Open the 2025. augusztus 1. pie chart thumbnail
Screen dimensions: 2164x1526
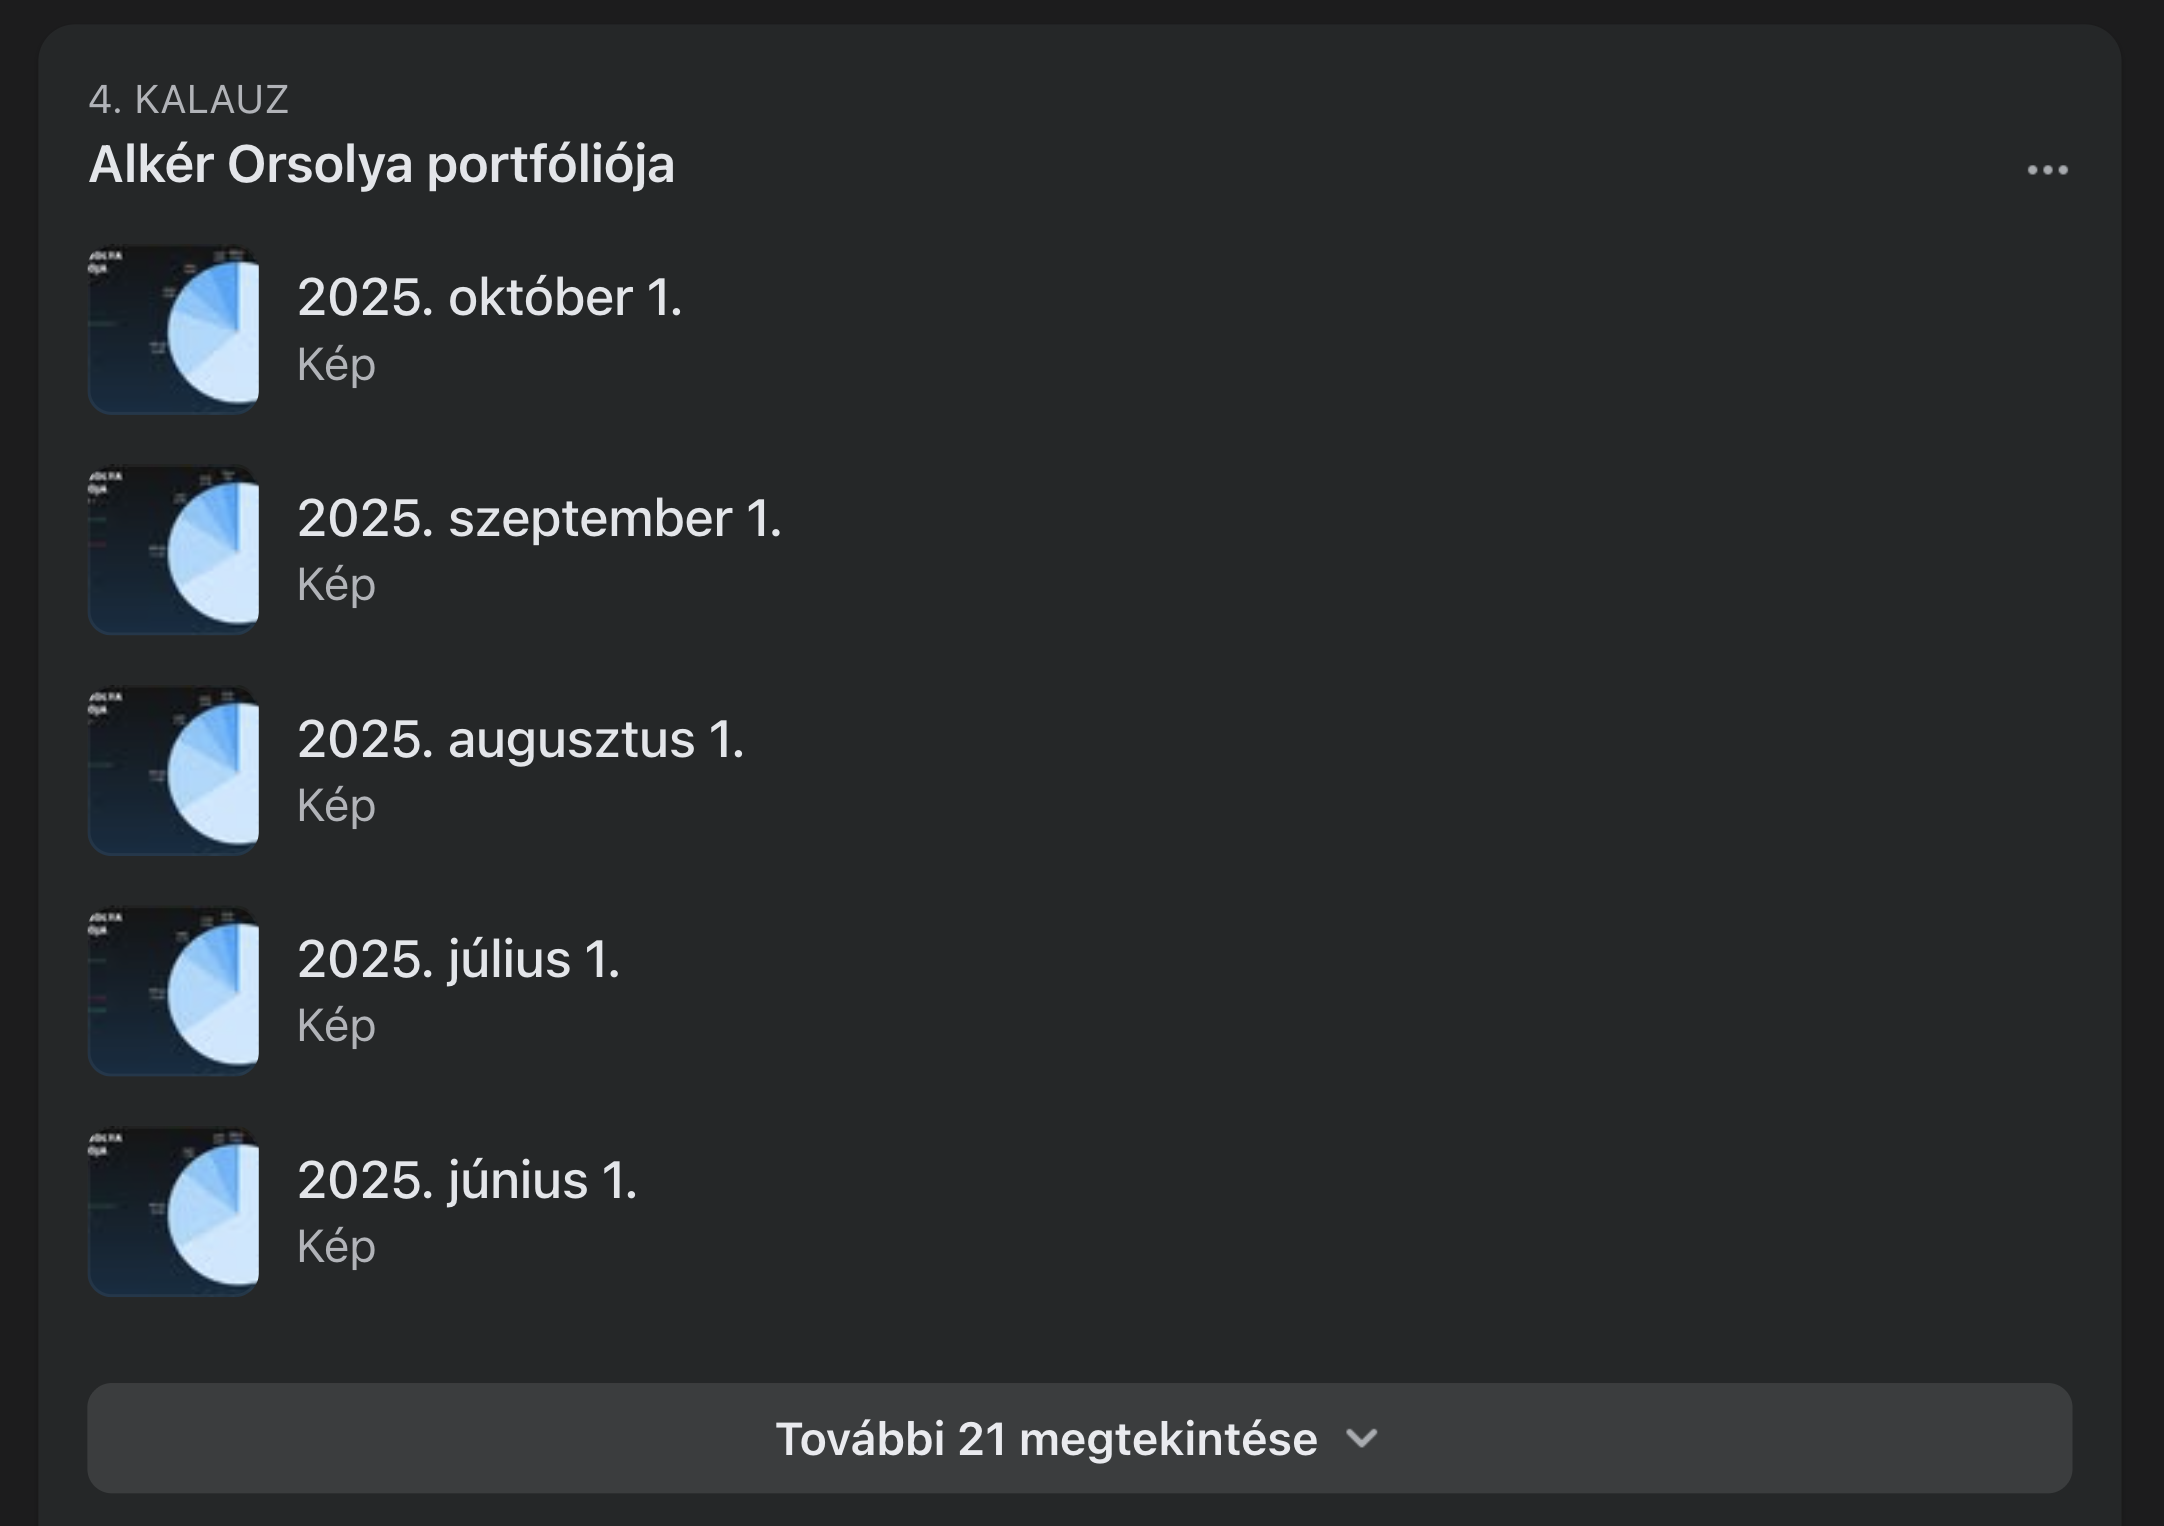pyautogui.click(x=174, y=771)
